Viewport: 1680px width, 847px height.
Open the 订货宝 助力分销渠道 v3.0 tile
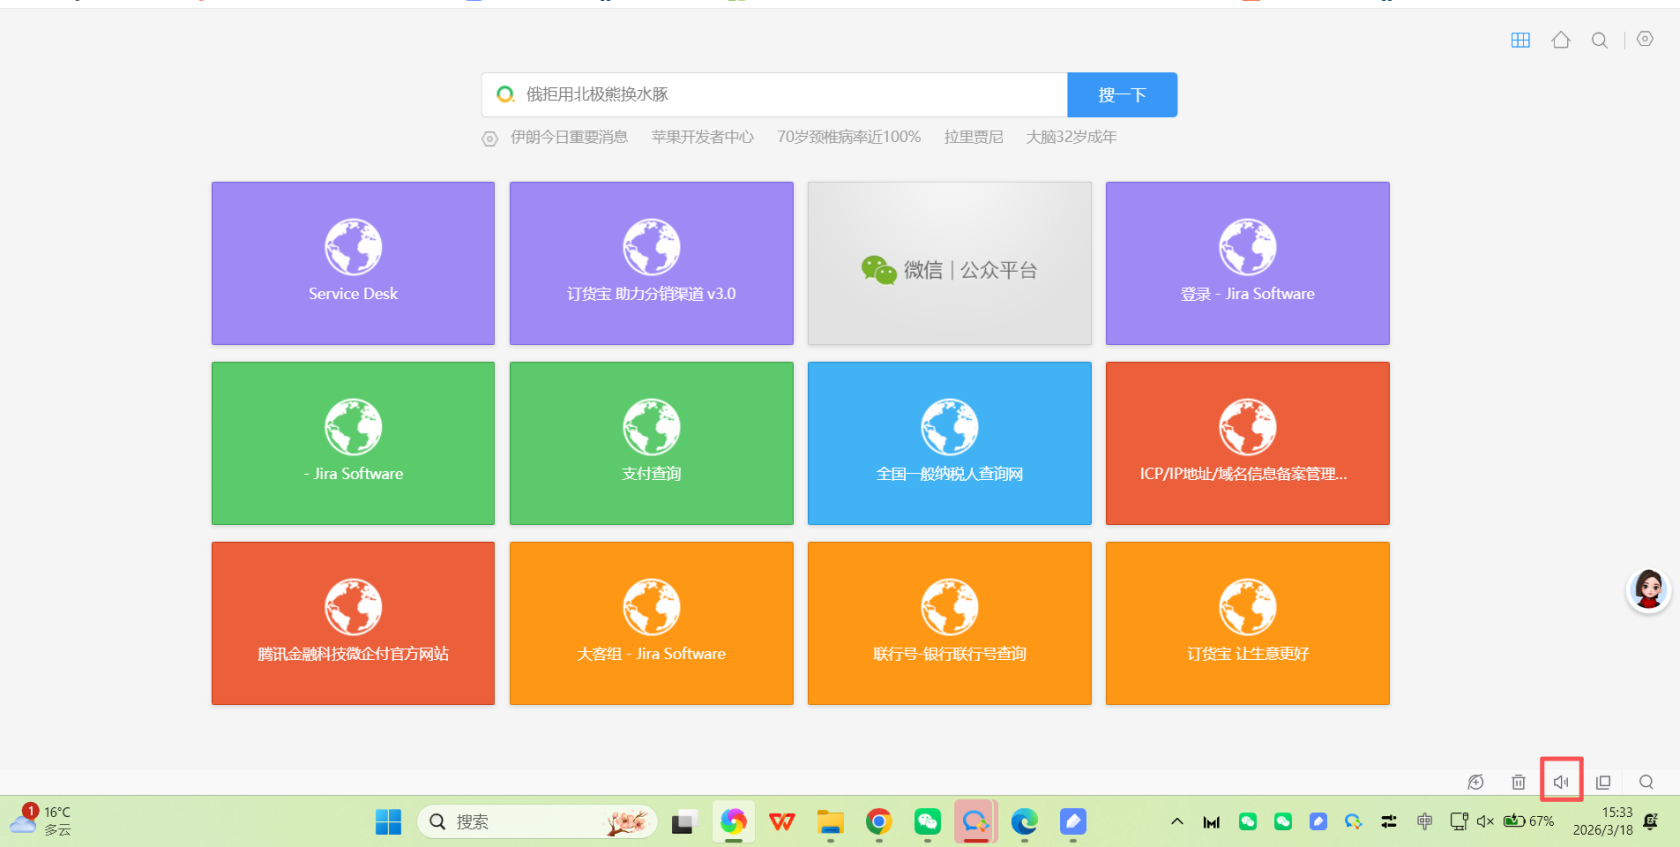point(651,263)
